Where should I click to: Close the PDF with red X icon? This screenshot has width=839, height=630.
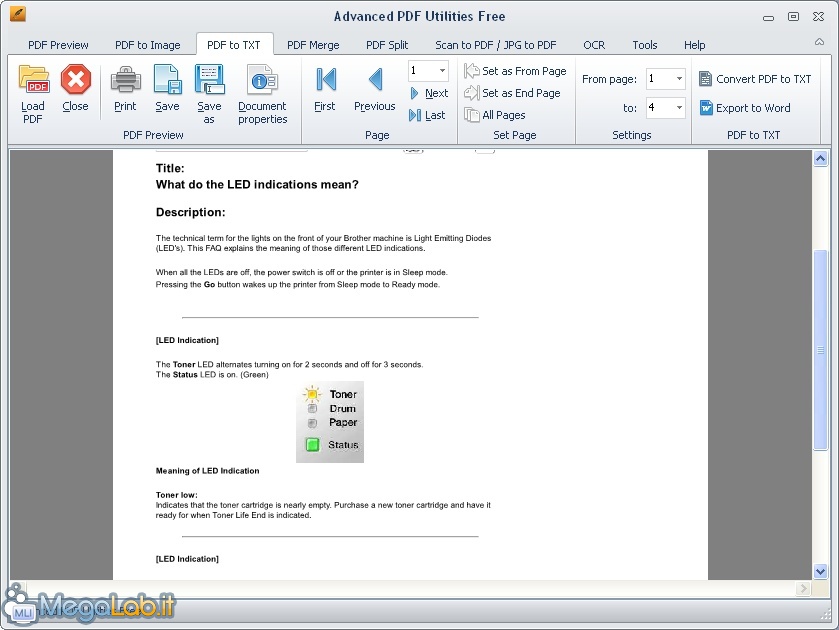75,79
